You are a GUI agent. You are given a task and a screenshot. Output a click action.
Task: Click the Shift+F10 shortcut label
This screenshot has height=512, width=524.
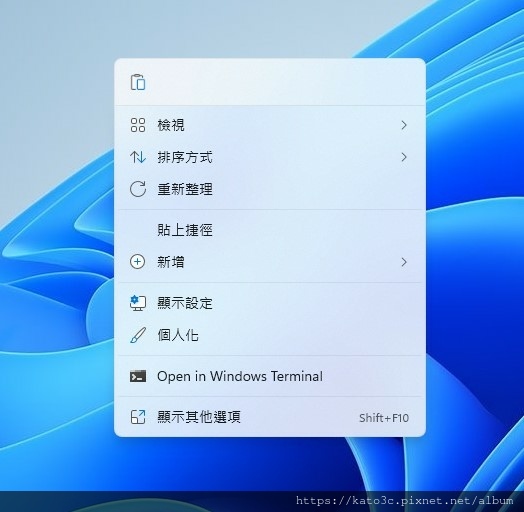[384, 418]
